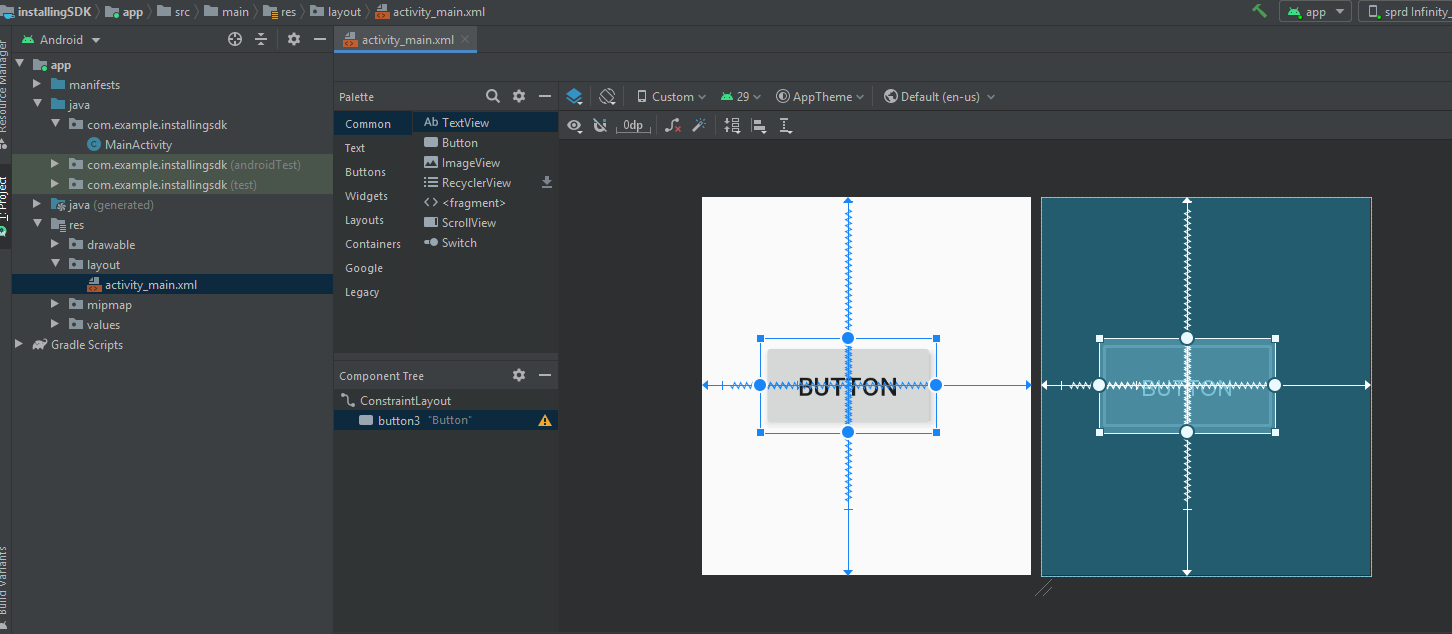
Task: Select Button in the palette list
Action: point(459,143)
